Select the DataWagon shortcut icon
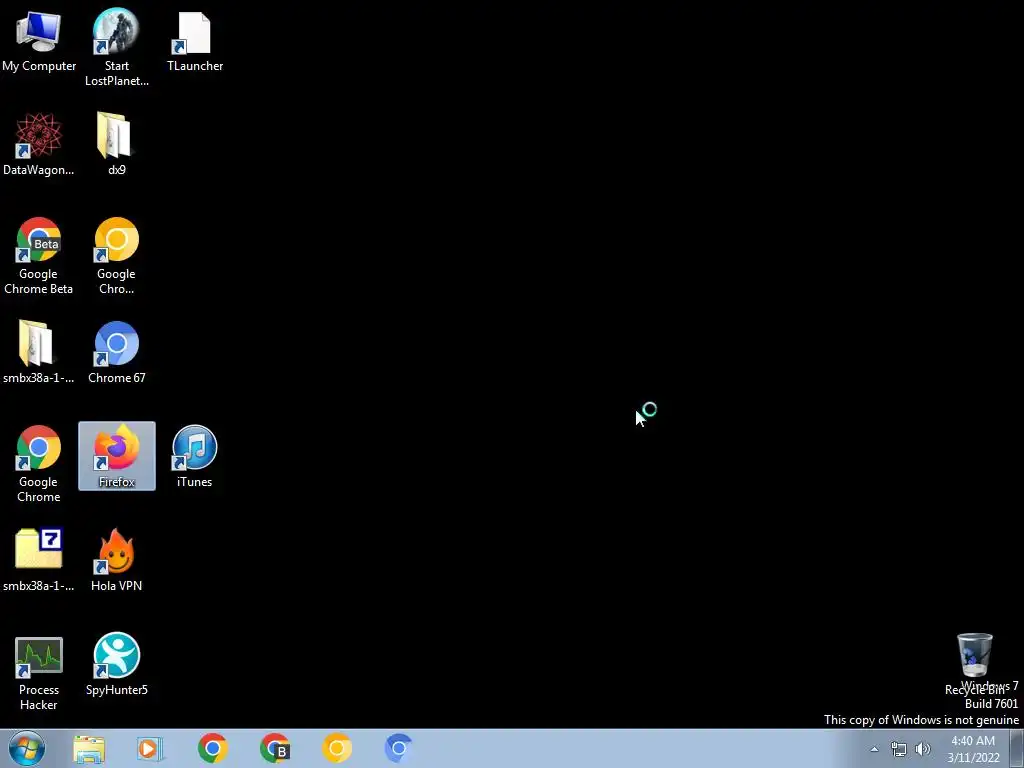The width and height of the screenshot is (1024, 768). tap(39, 144)
